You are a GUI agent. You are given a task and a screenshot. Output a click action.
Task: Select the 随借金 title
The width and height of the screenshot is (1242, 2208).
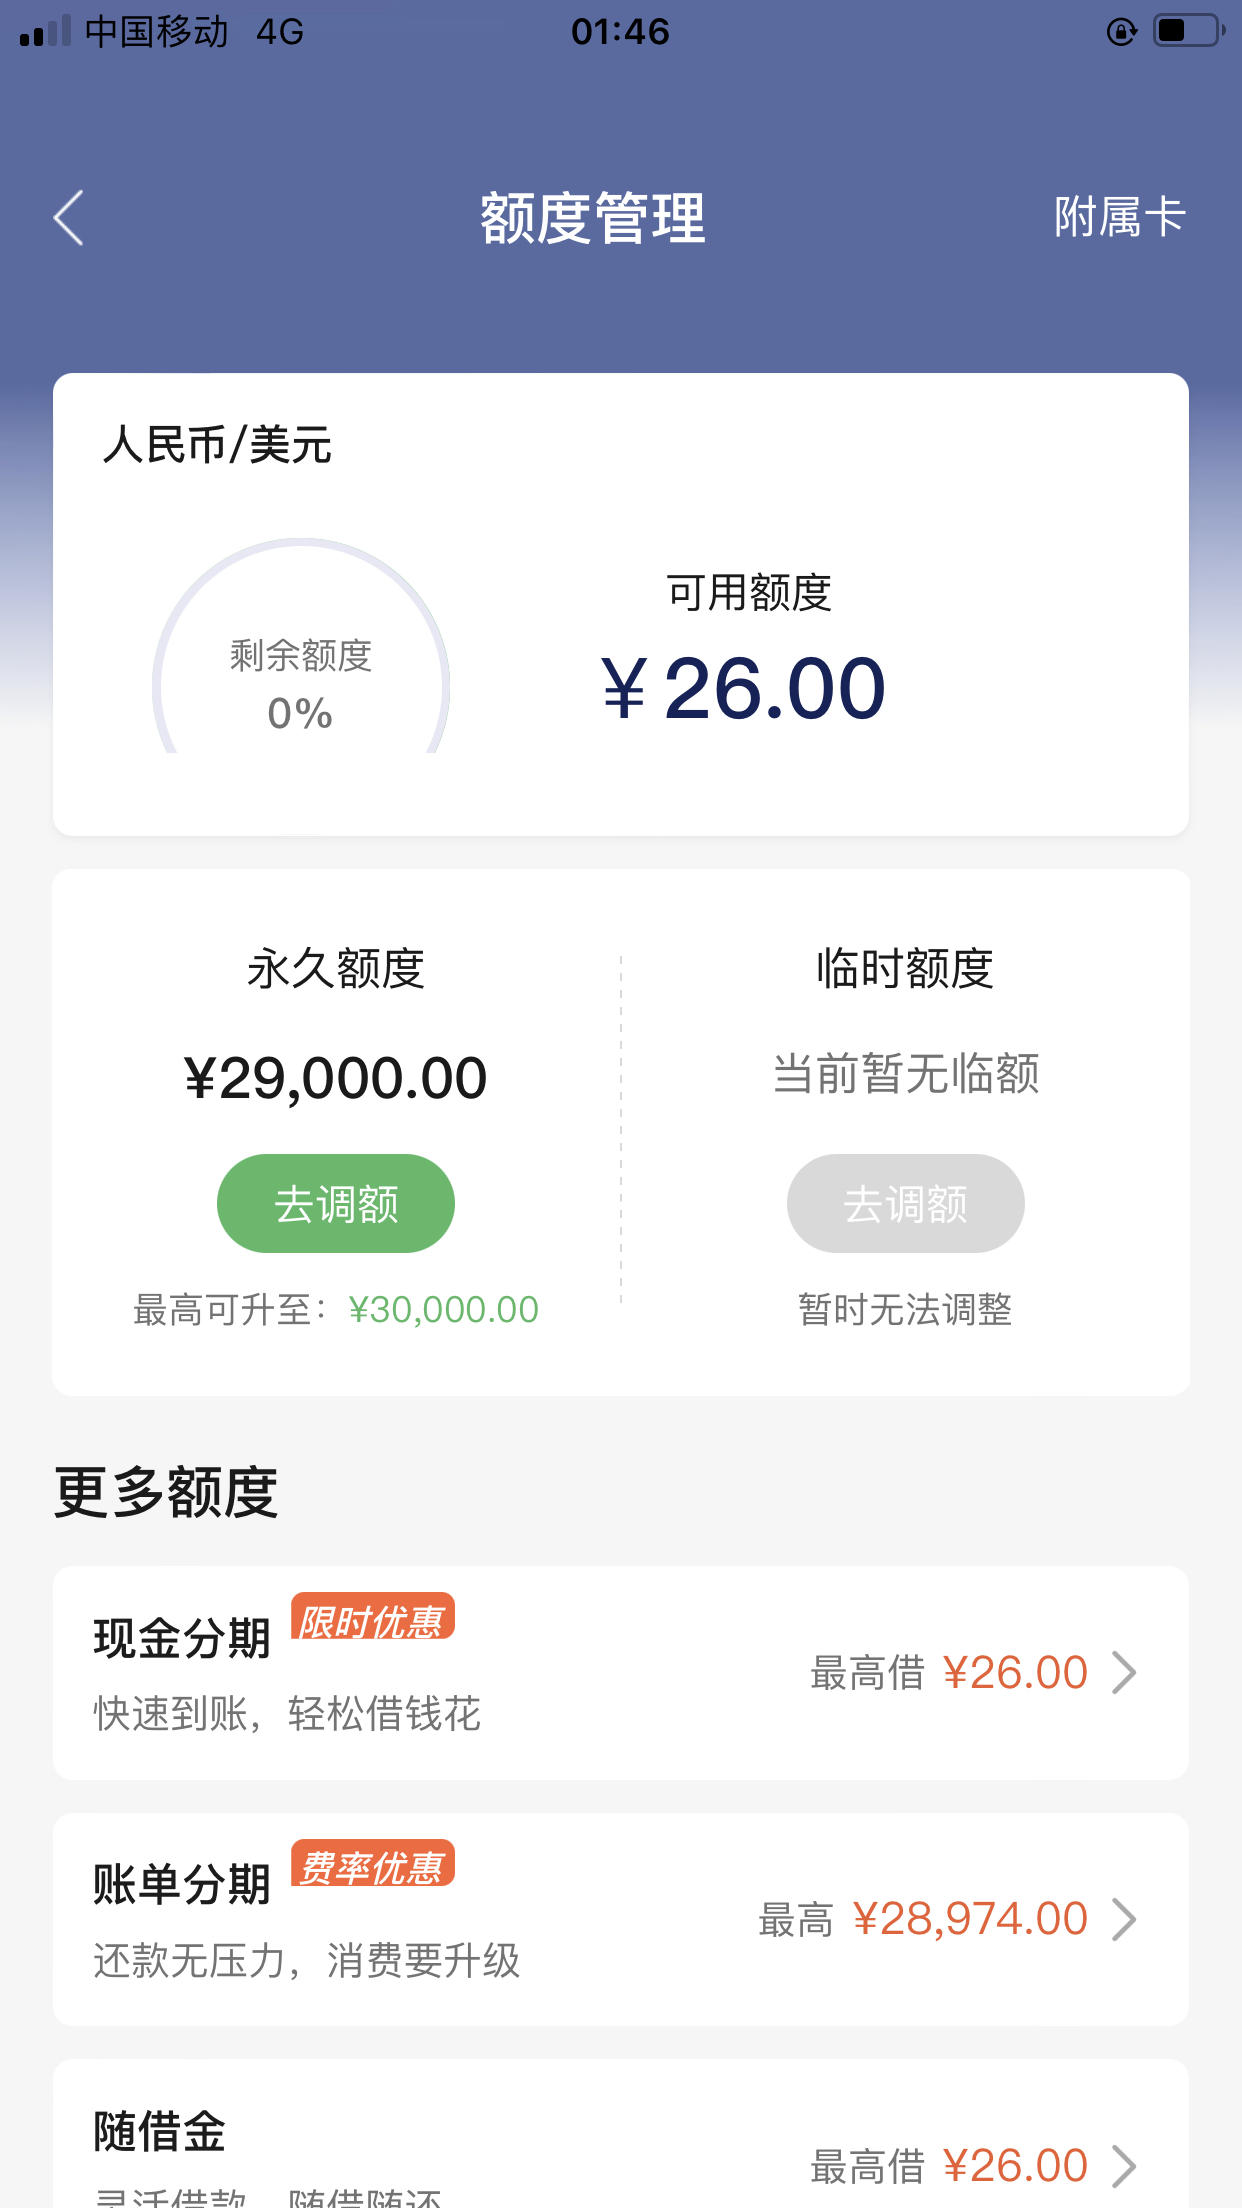160,2131
